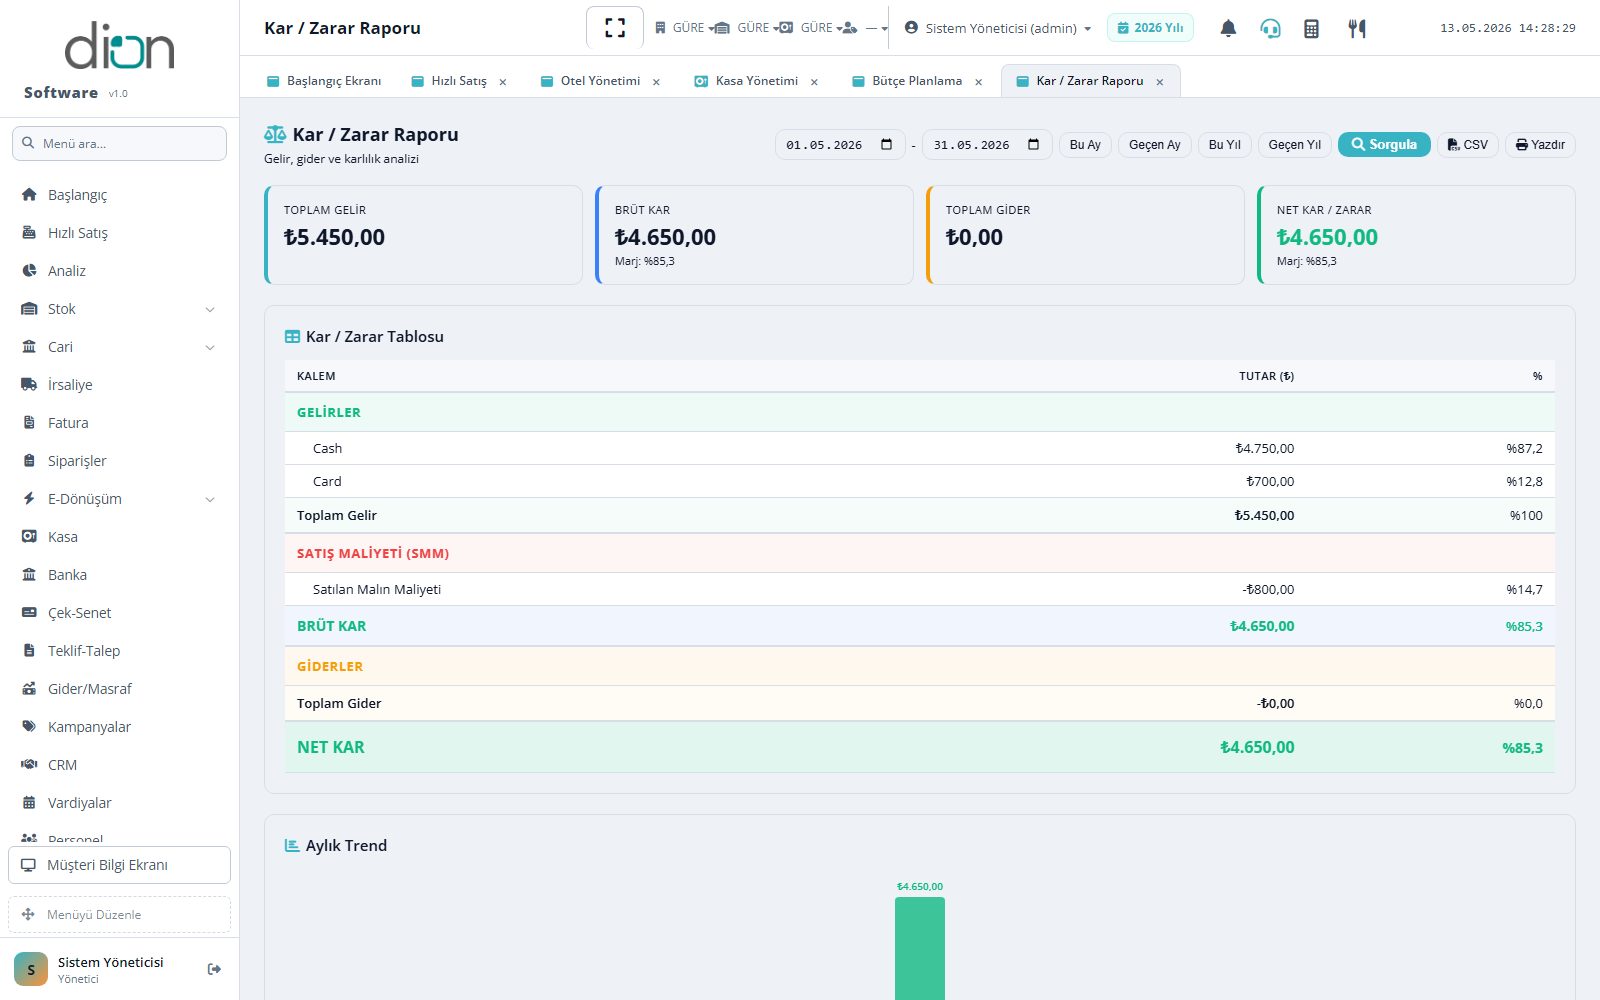
Task: Click the Menü ara search field
Action: [x=119, y=143]
